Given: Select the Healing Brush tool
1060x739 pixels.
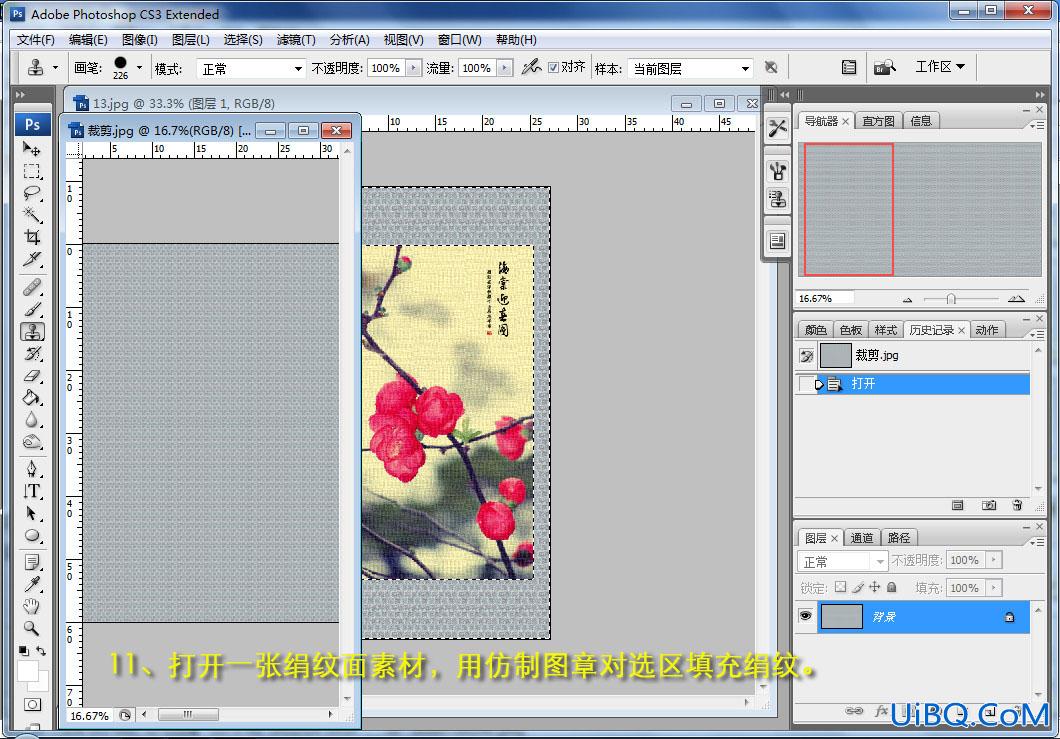Looking at the screenshot, I should tap(32, 287).
